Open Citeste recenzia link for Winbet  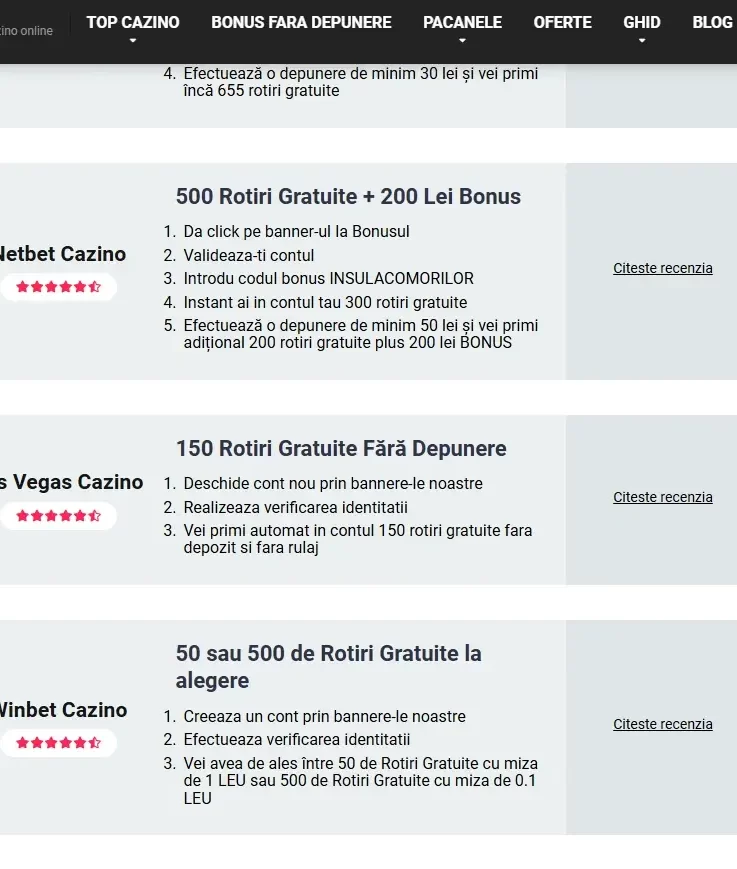coord(663,724)
